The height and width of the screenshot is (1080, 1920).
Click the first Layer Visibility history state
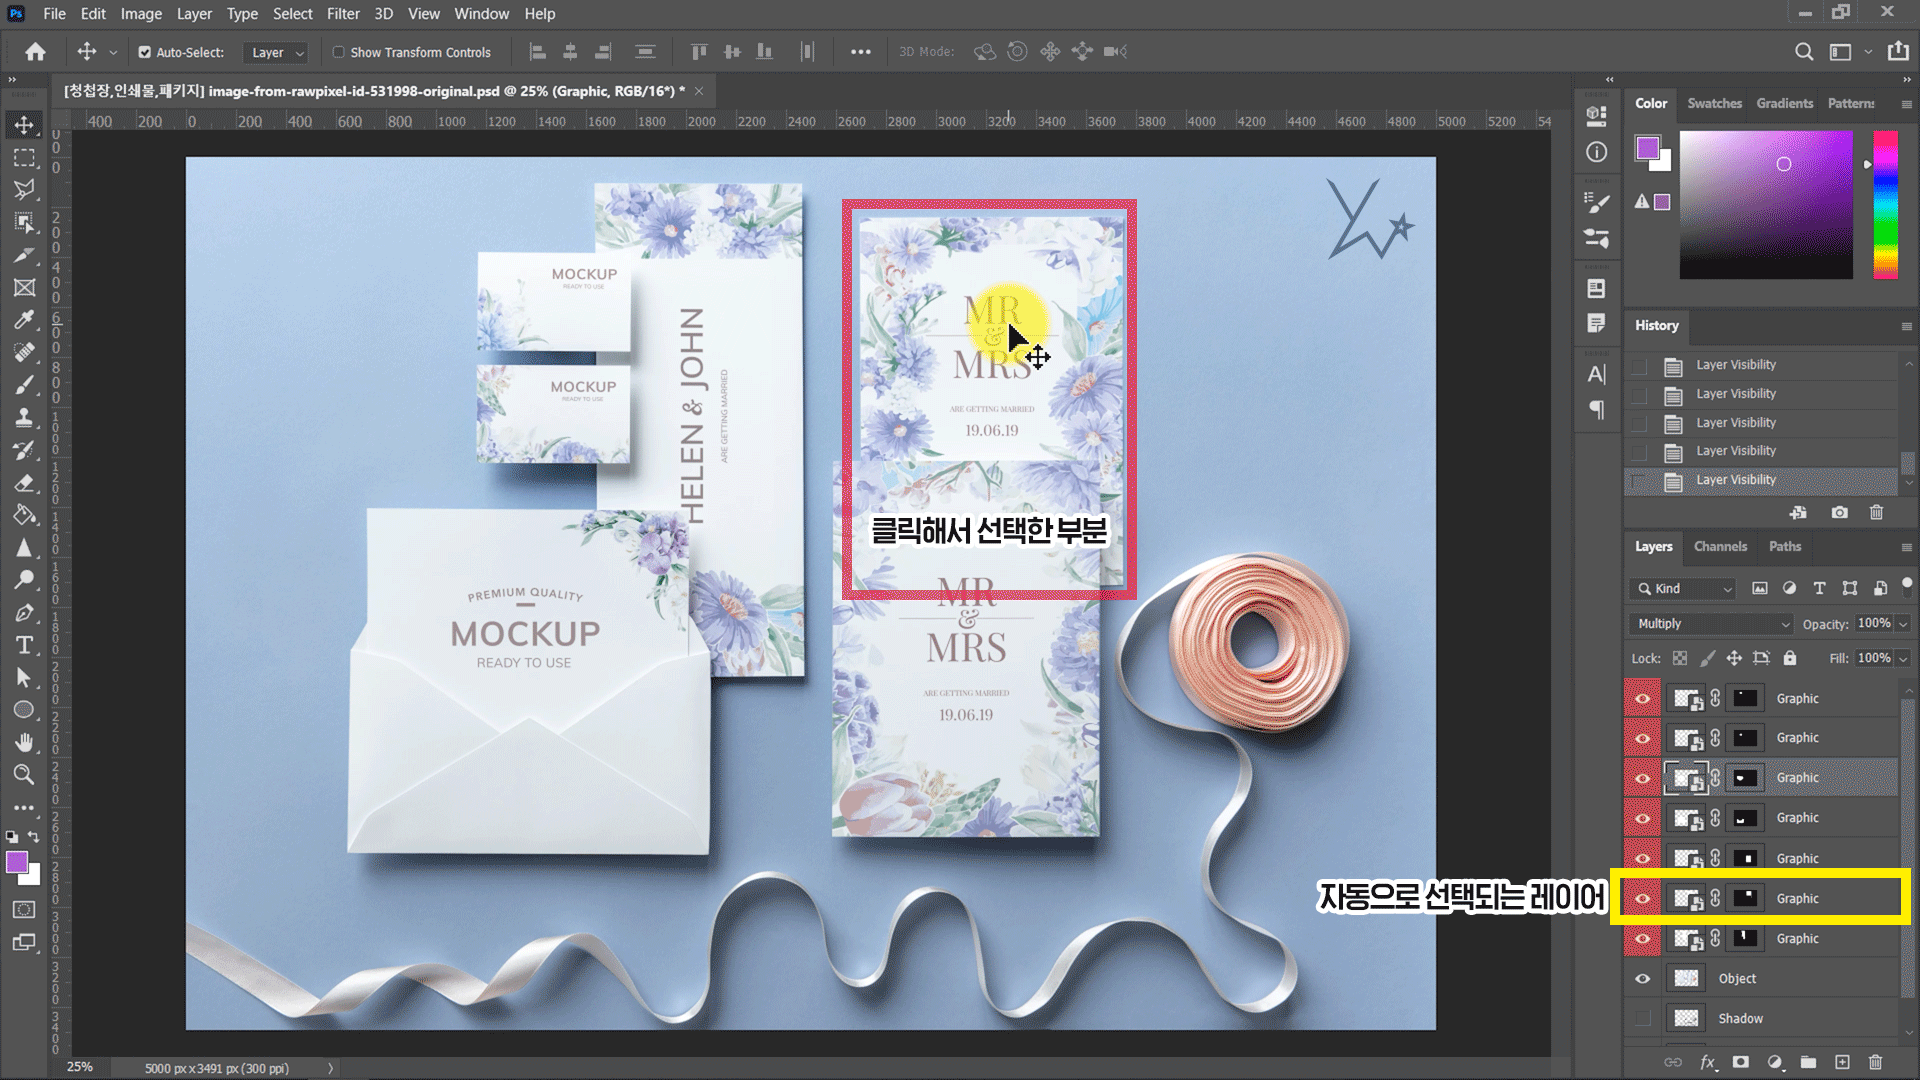pos(1736,365)
